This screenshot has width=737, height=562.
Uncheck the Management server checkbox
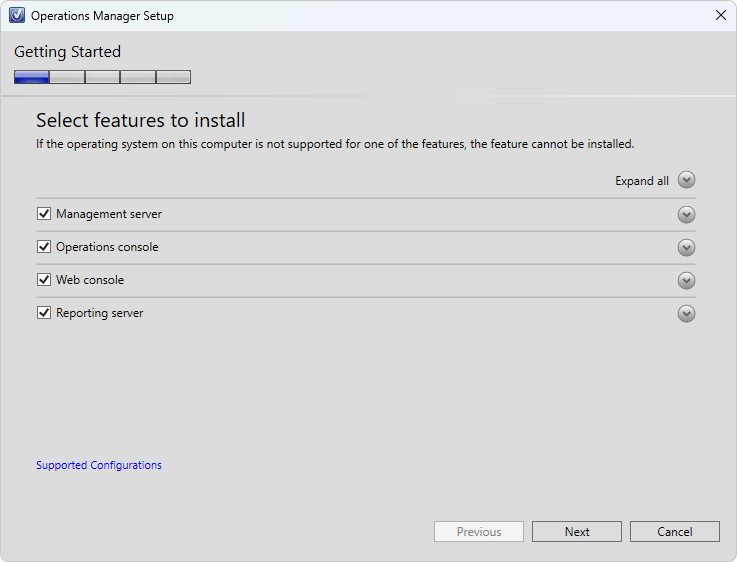click(x=44, y=214)
